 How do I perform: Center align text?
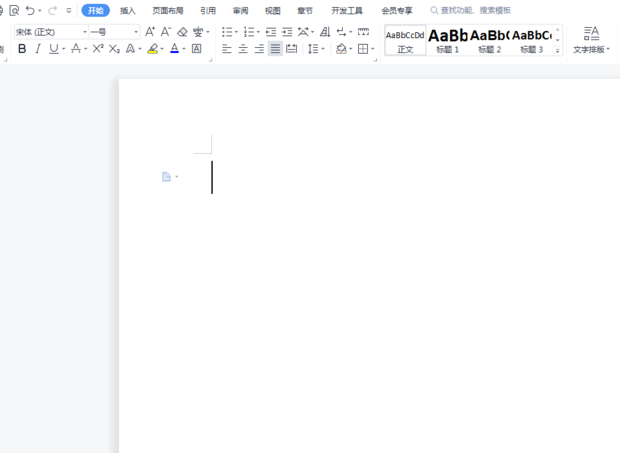(243, 49)
